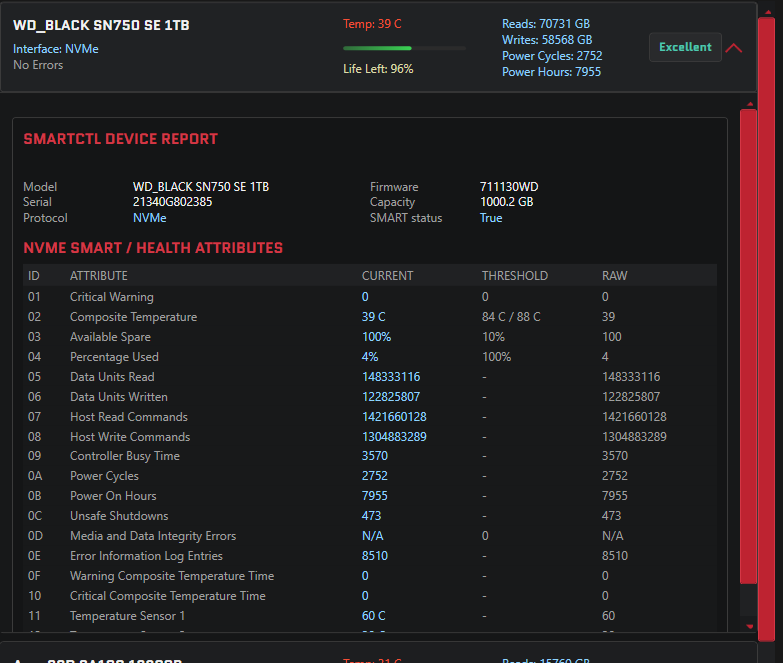Click the THRESHOLD column header
Viewport: 783px width, 663px height.
(515, 276)
